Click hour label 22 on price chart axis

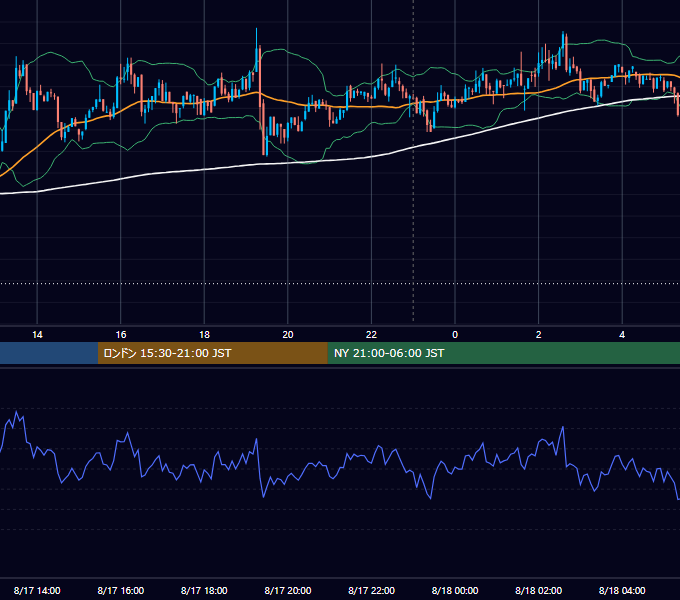click(371, 335)
